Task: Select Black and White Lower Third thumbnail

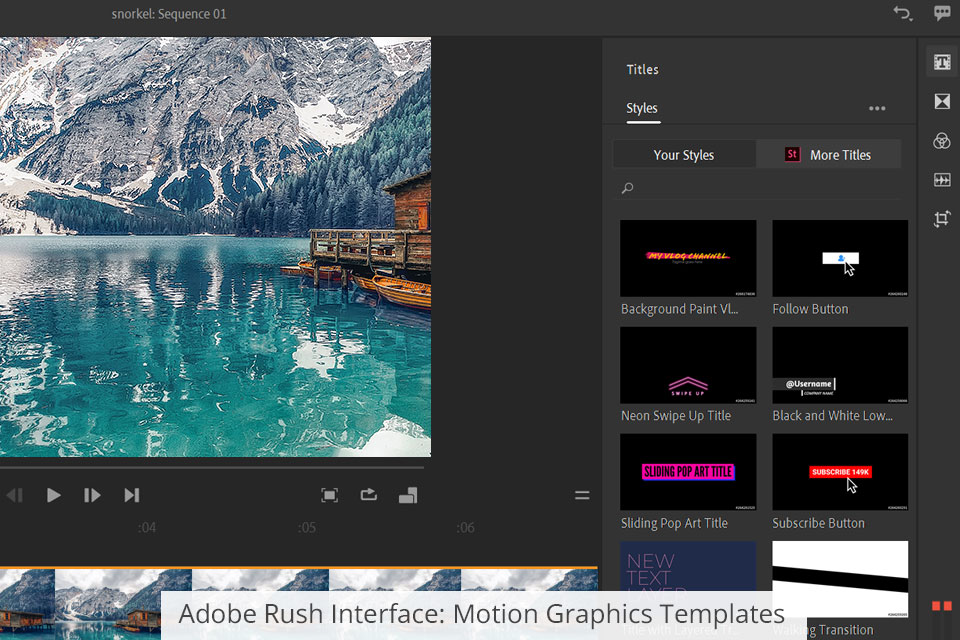Action: [840, 365]
